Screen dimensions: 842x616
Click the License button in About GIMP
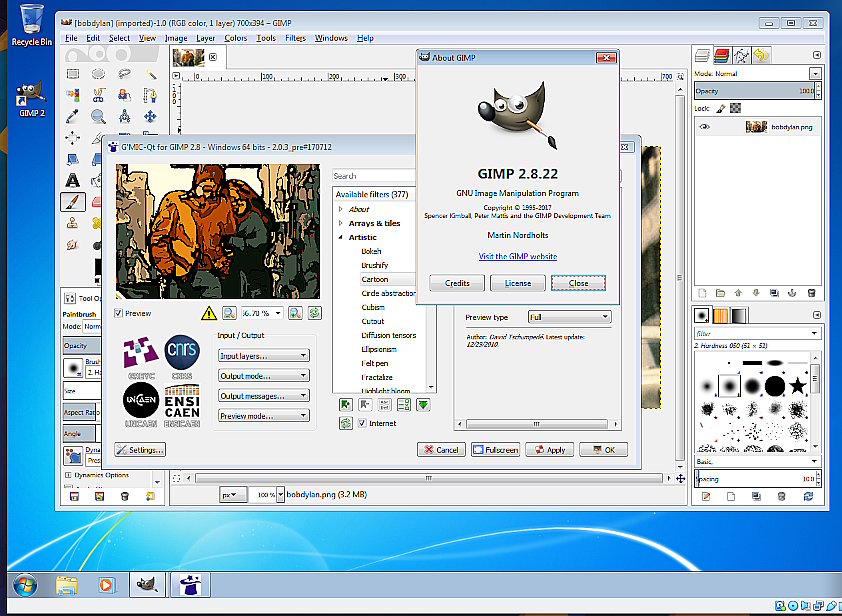(x=518, y=283)
